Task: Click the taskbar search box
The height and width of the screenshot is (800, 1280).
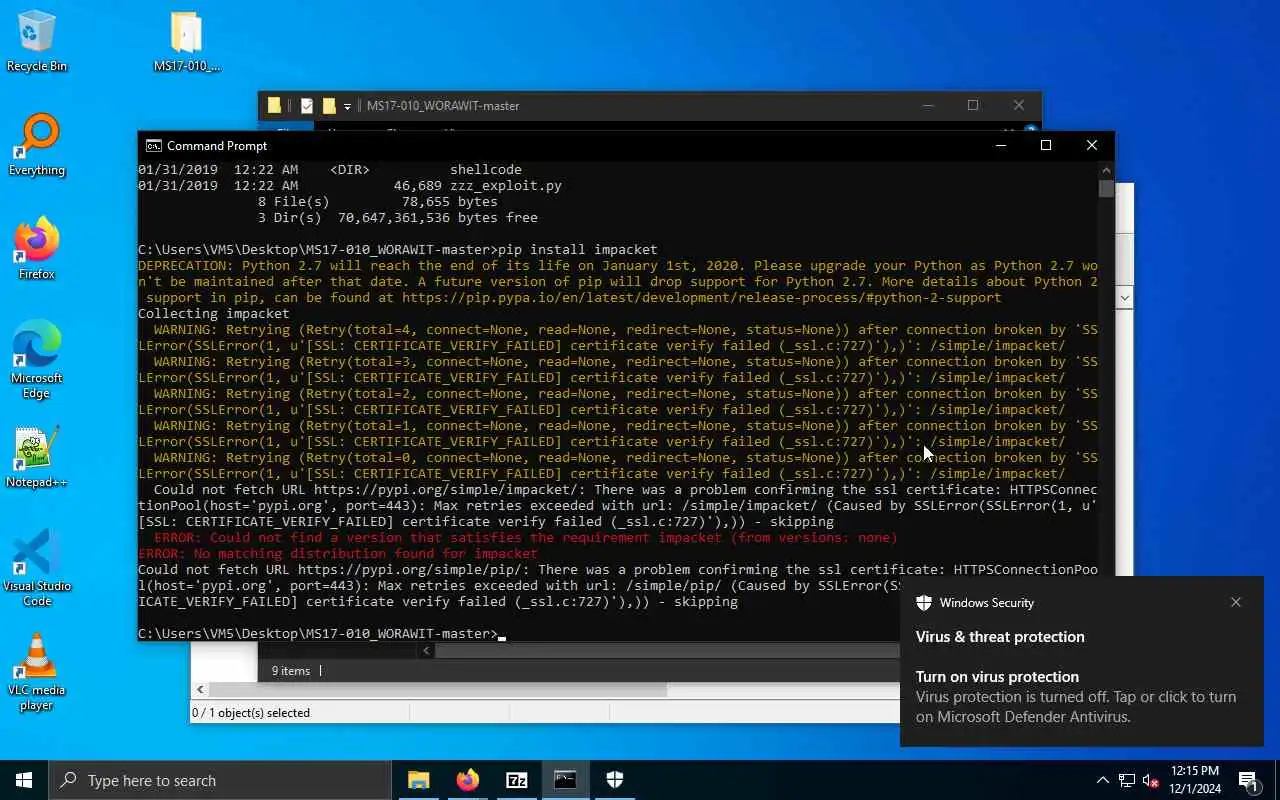Action: [x=220, y=780]
